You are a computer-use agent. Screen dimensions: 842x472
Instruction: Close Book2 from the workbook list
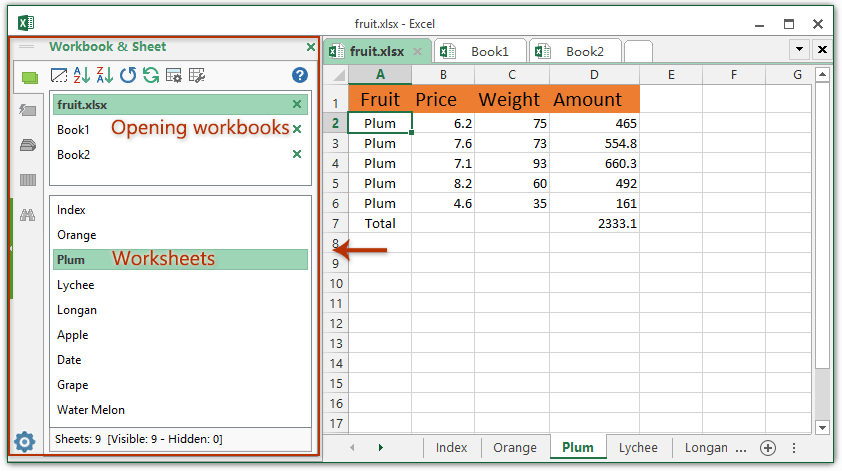pos(297,155)
